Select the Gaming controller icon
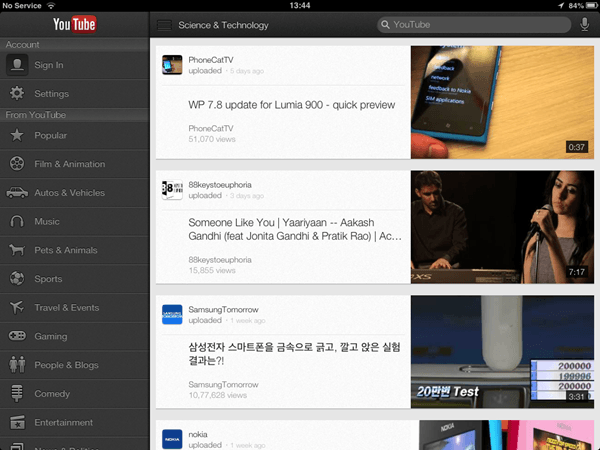Screen dimensions: 600x450 [x=17, y=336]
